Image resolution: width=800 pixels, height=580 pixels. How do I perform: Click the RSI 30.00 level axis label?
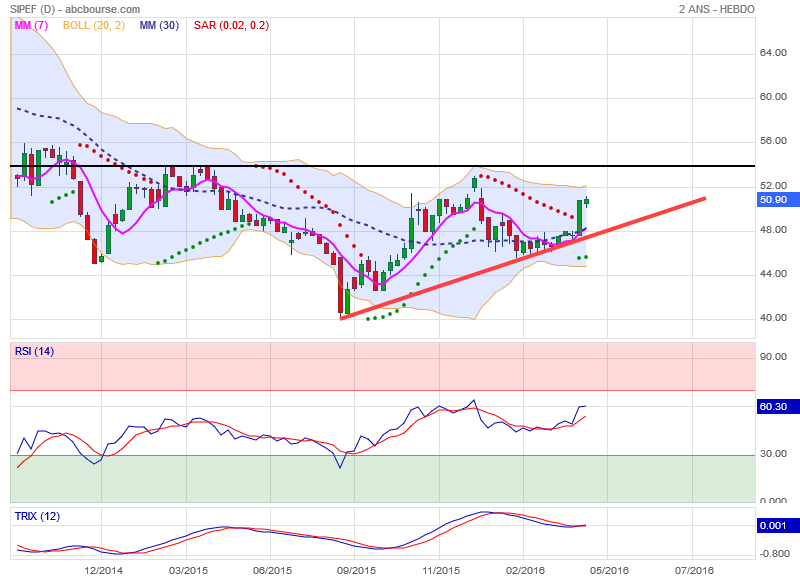(x=773, y=454)
